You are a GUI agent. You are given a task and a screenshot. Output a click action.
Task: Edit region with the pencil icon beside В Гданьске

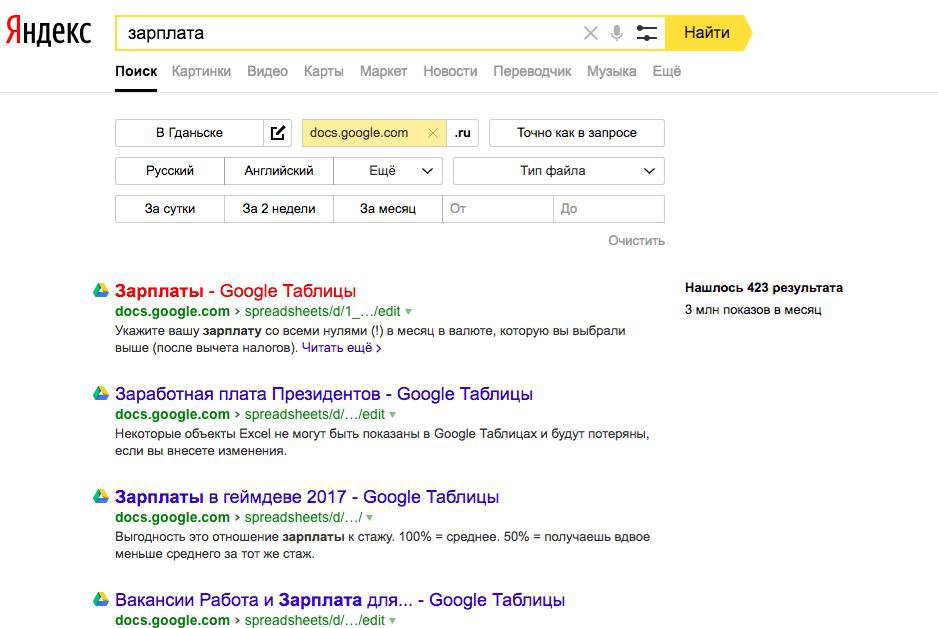coord(278,133)
